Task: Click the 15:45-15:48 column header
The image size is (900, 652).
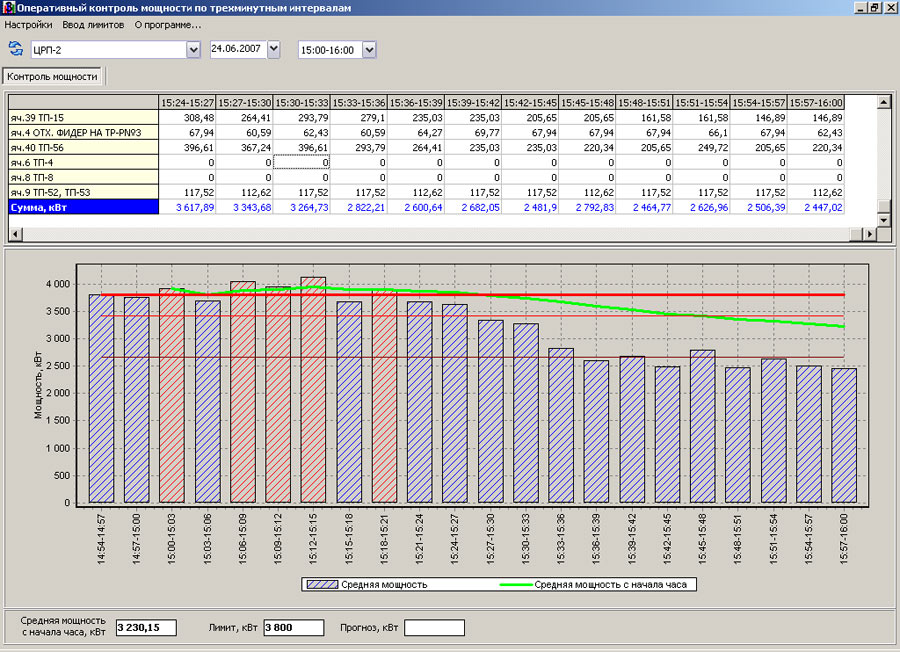Action: coord(587,102)
